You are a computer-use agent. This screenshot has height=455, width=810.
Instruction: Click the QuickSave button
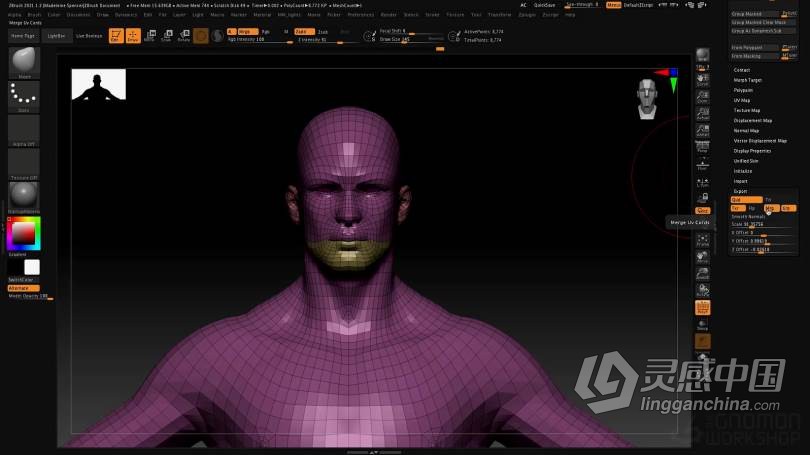544,5
